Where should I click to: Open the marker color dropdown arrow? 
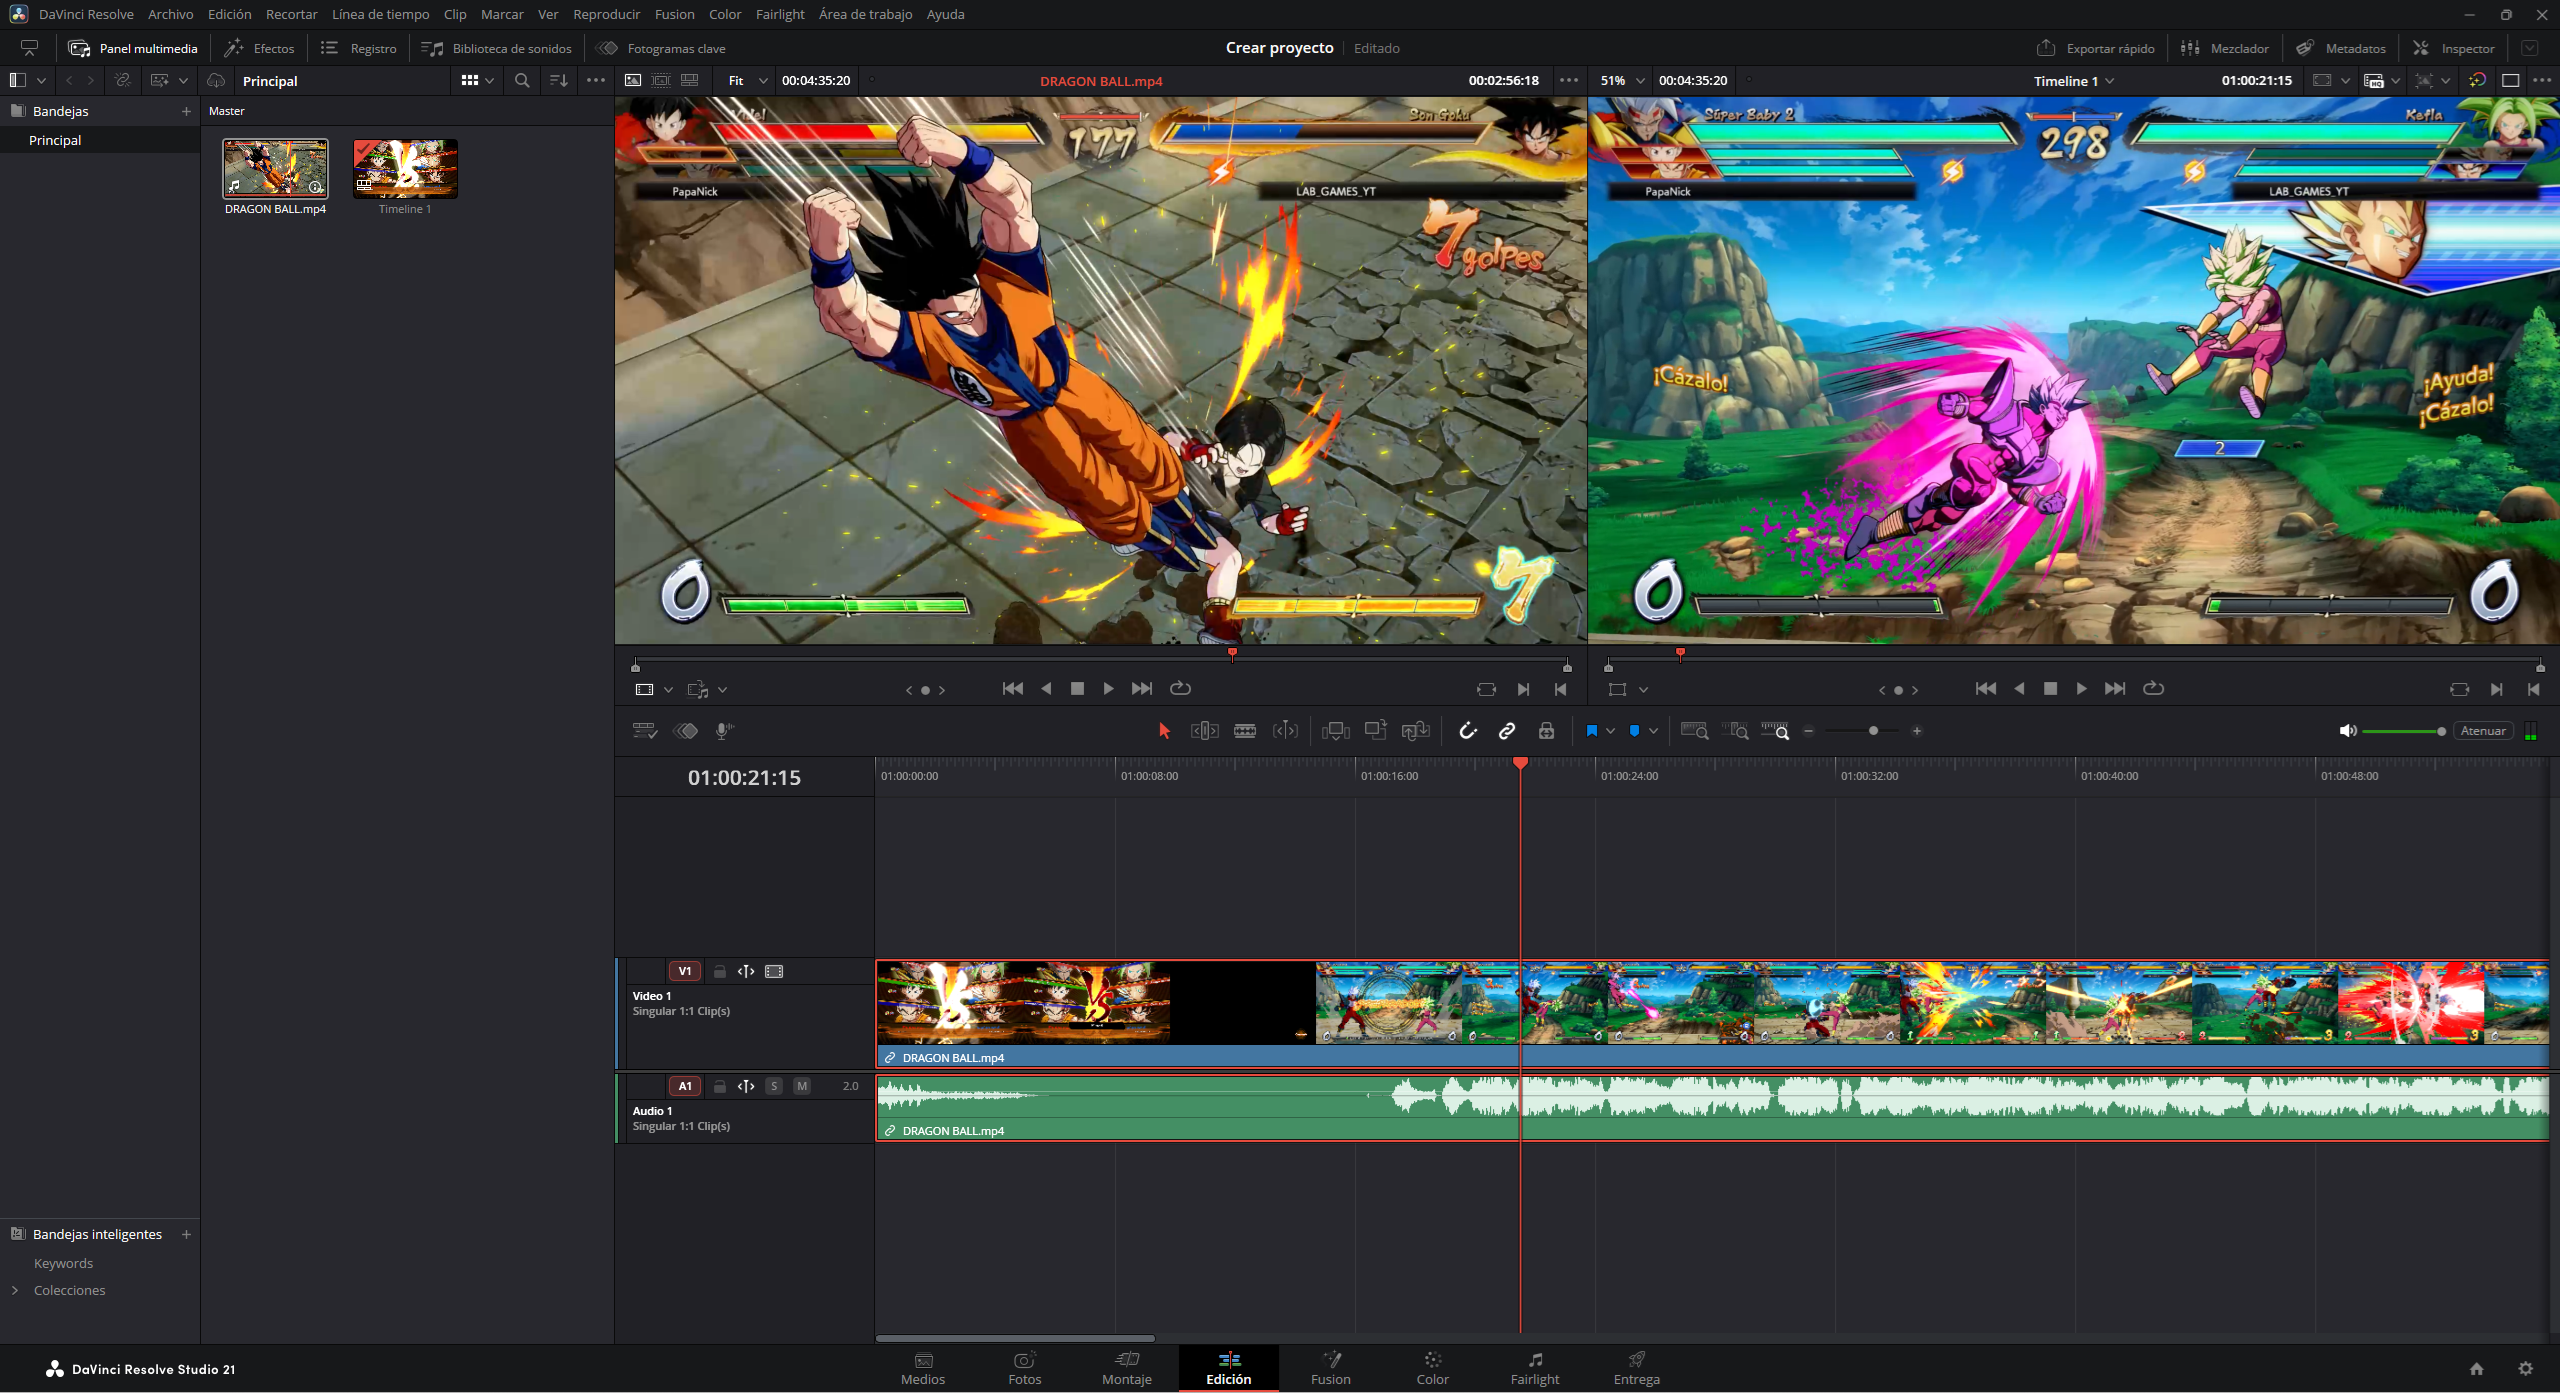[1654, 731]
